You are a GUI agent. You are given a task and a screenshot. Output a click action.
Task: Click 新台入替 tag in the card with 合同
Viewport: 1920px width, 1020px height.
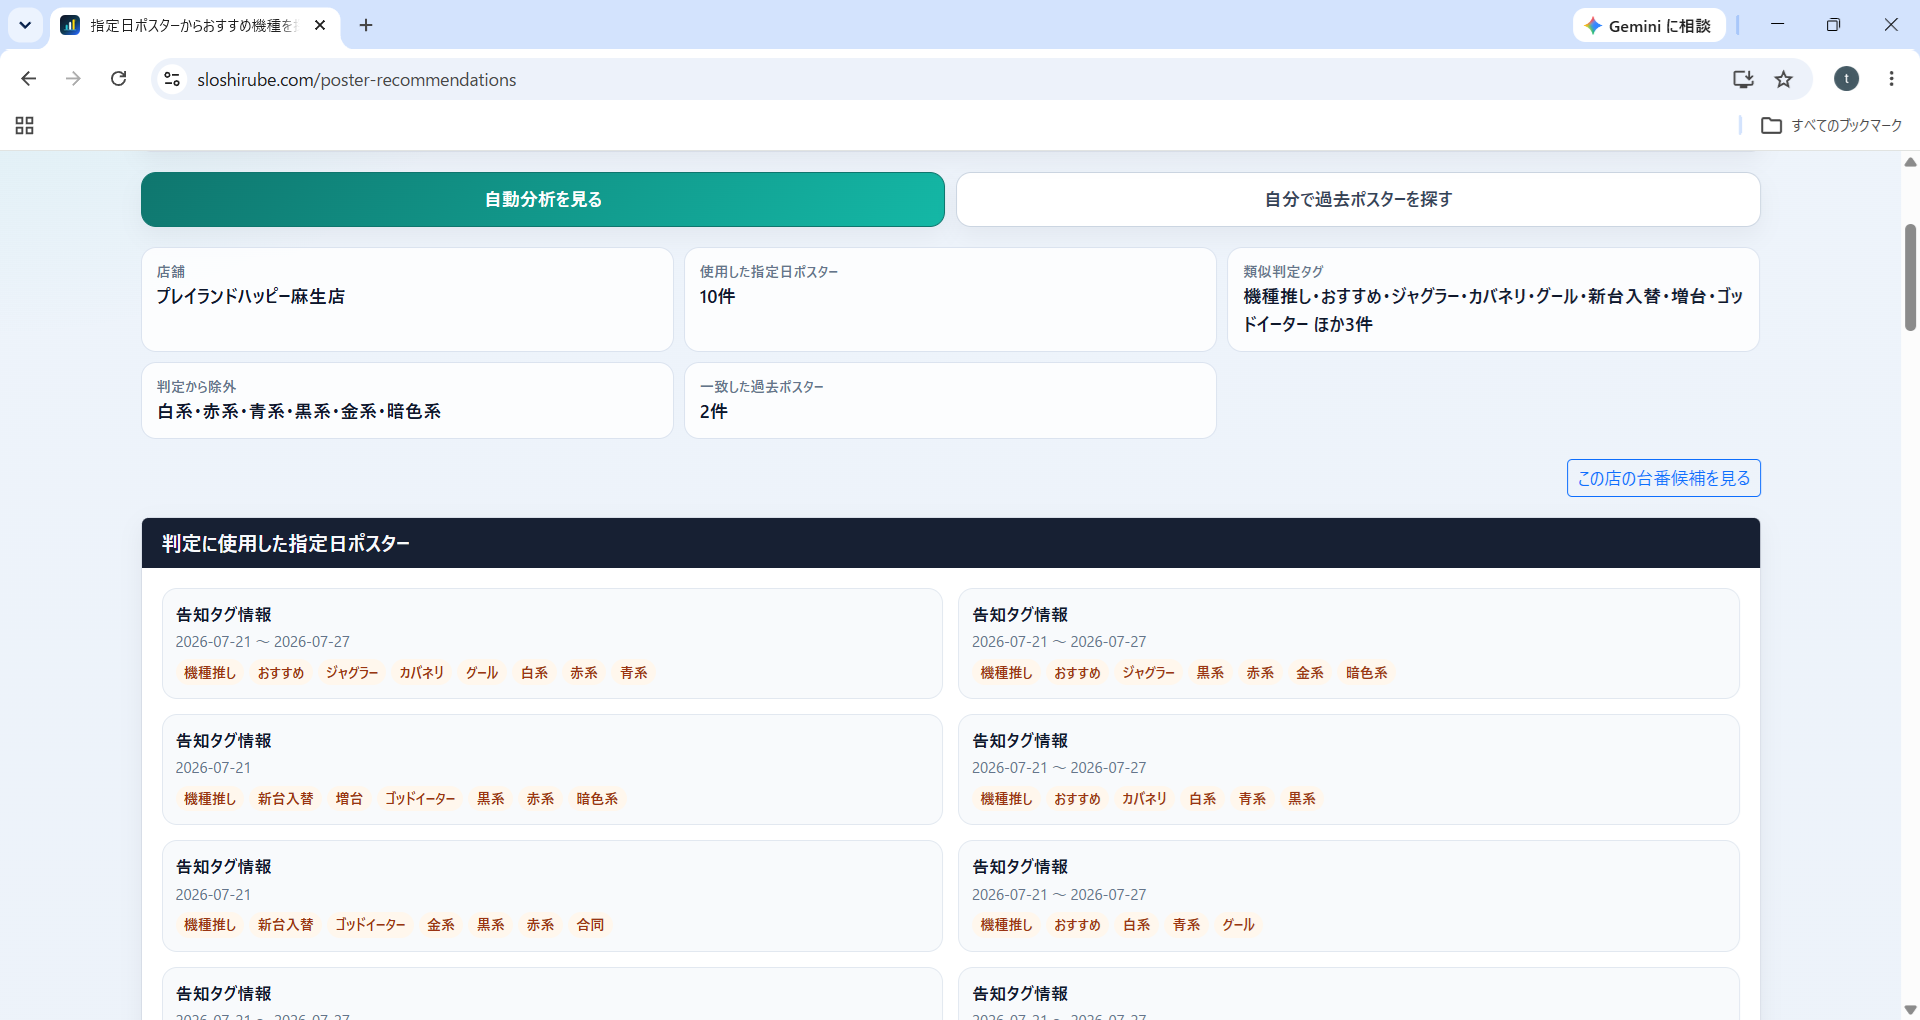pos(286,925)
